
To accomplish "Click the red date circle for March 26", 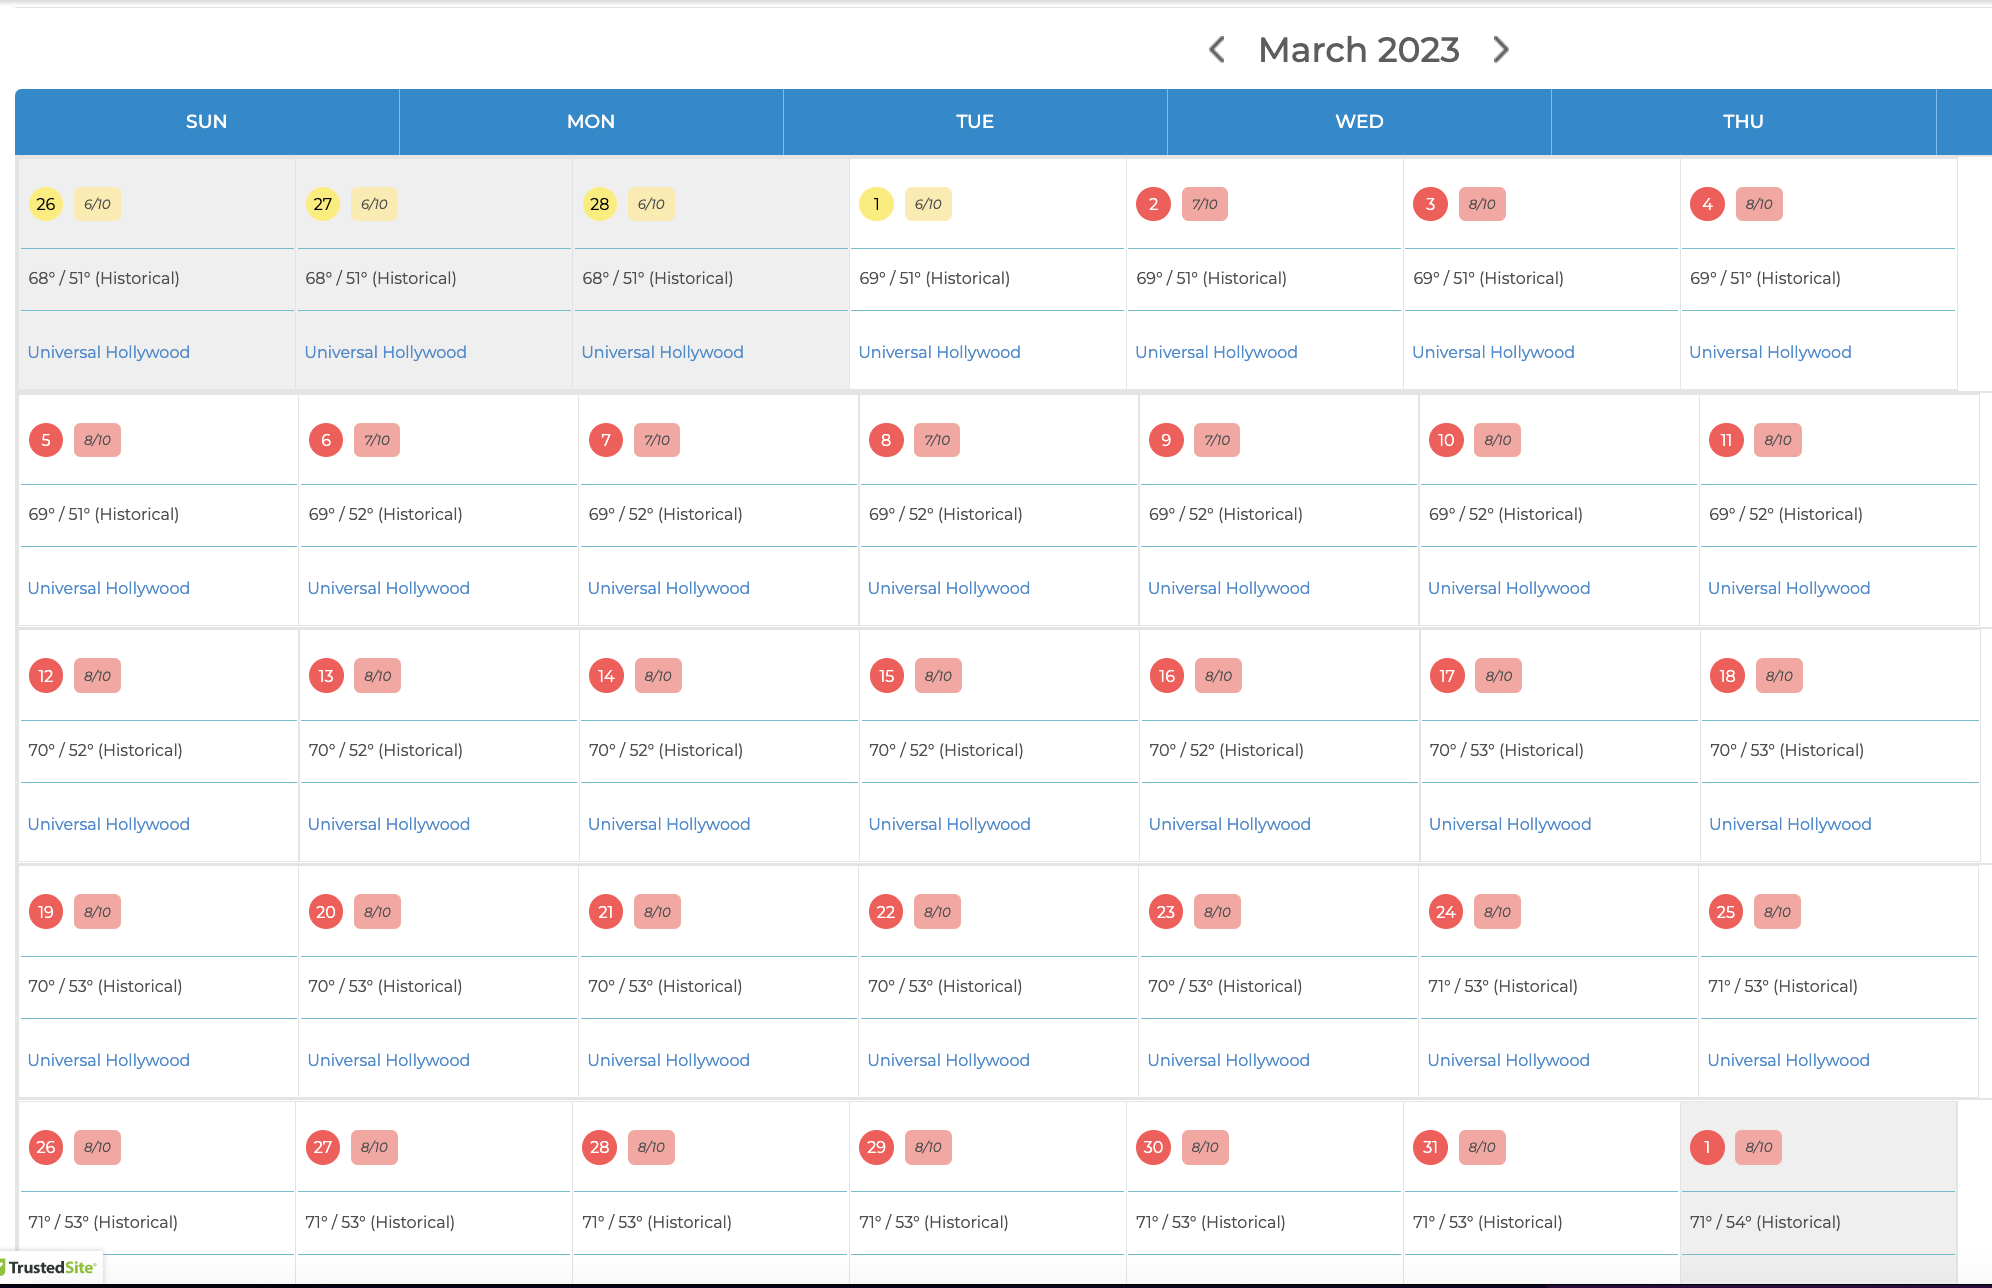I will click(46, 1147).
